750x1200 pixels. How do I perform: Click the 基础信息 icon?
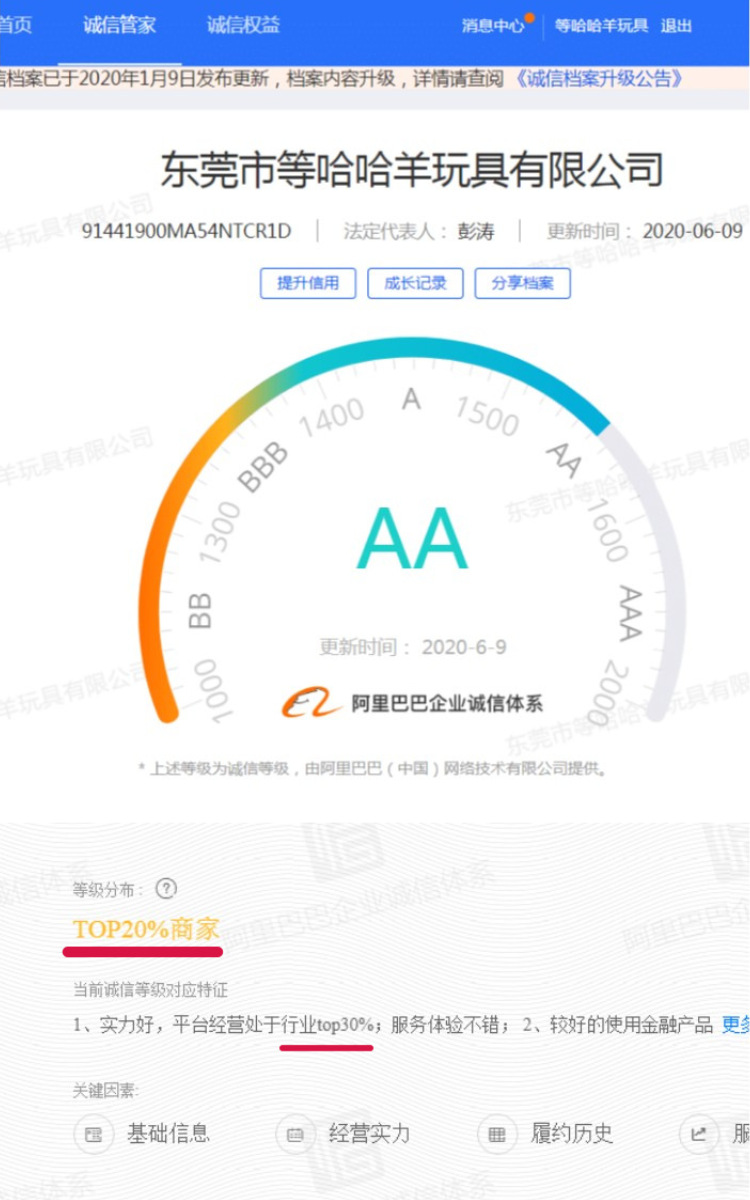point(93,1134)
